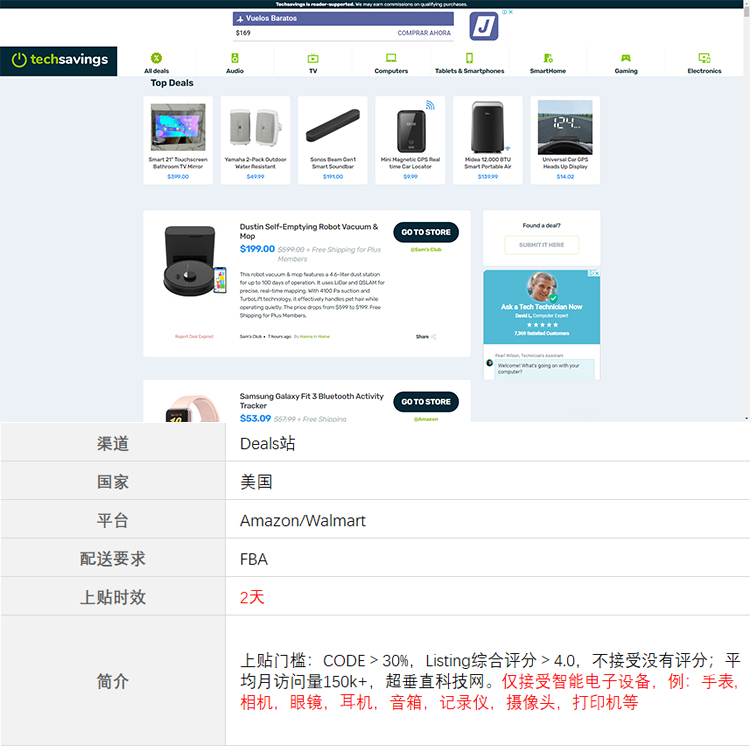Close the Vuelos Baratos ad banner
Image resolution: width=750 pixels, height=746 pixels.
(511, 12)
